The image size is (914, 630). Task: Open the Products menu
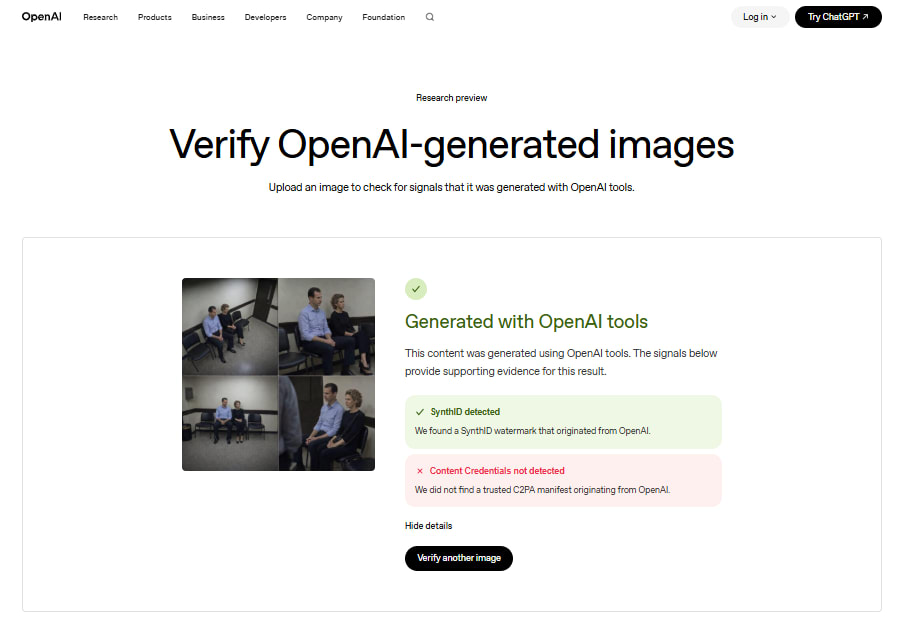point(154,17)
